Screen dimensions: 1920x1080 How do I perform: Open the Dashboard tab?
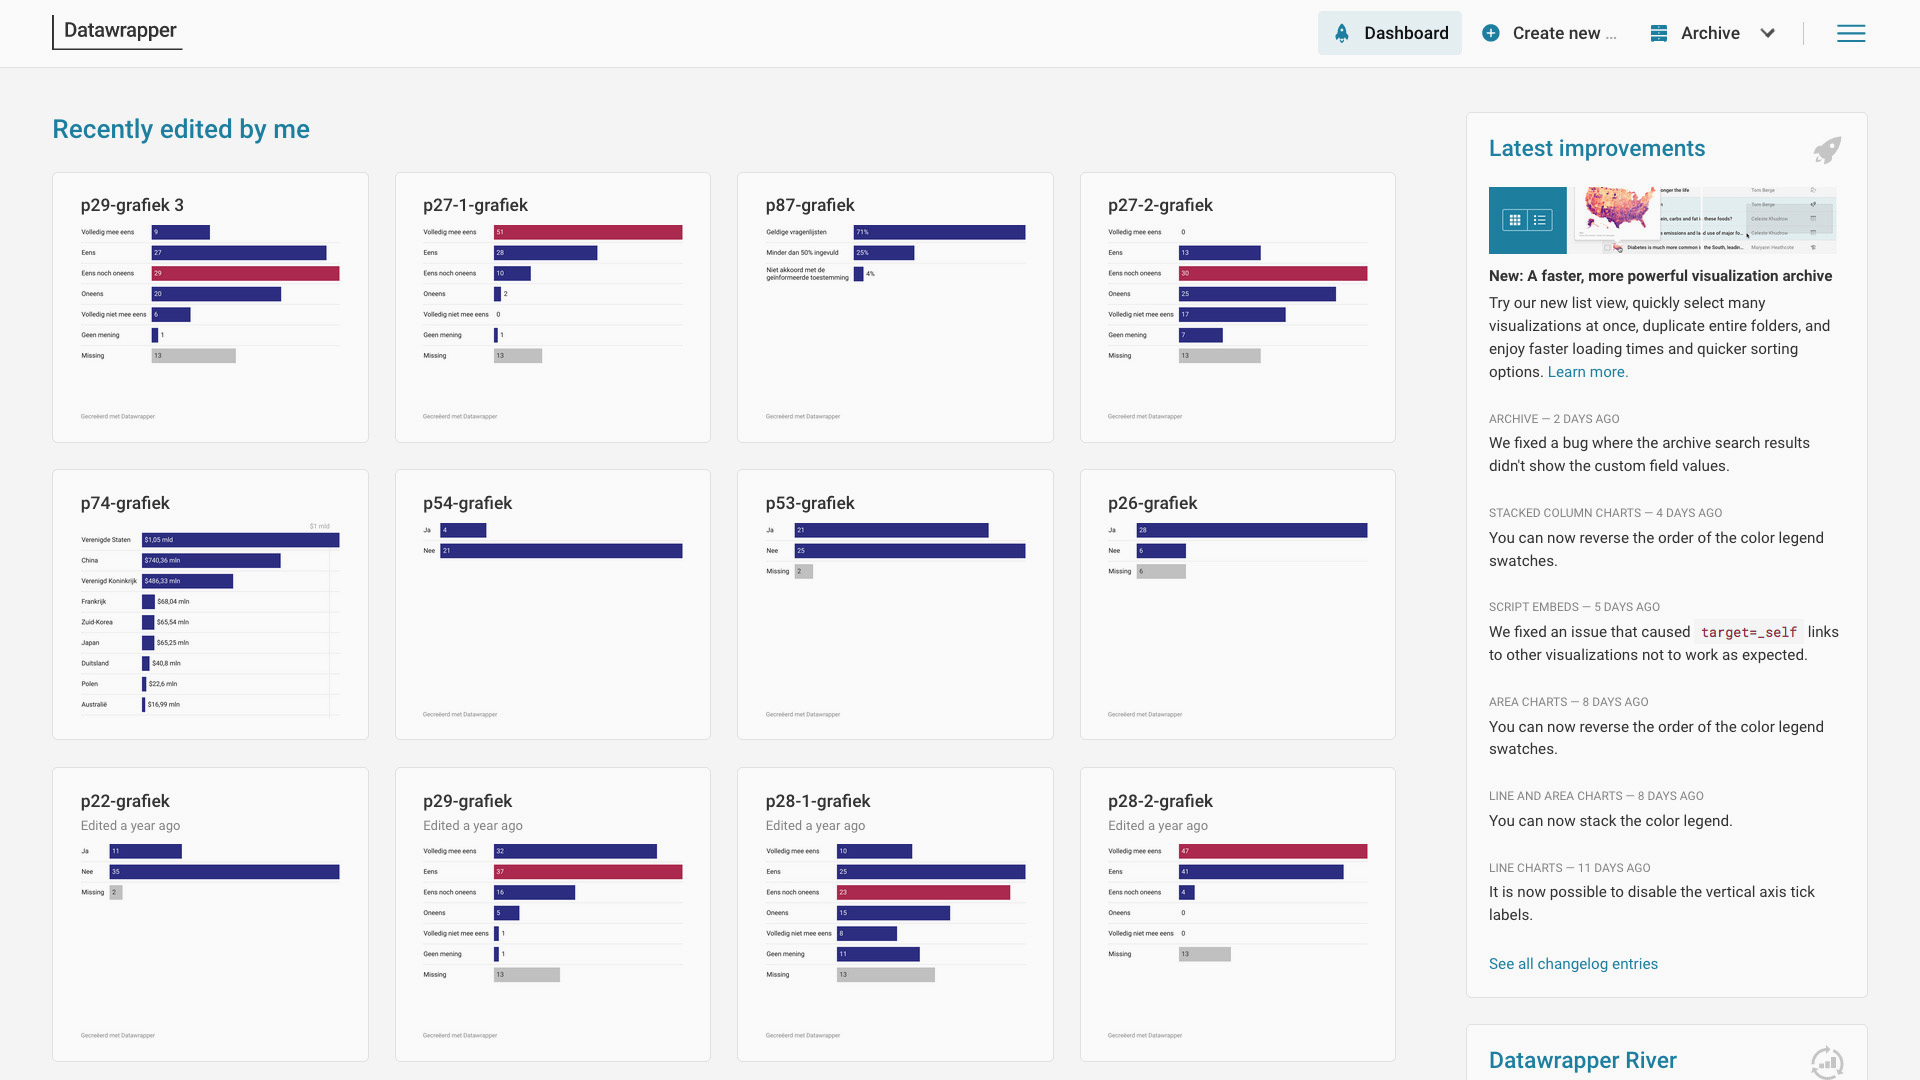(x=1389, y=33)
